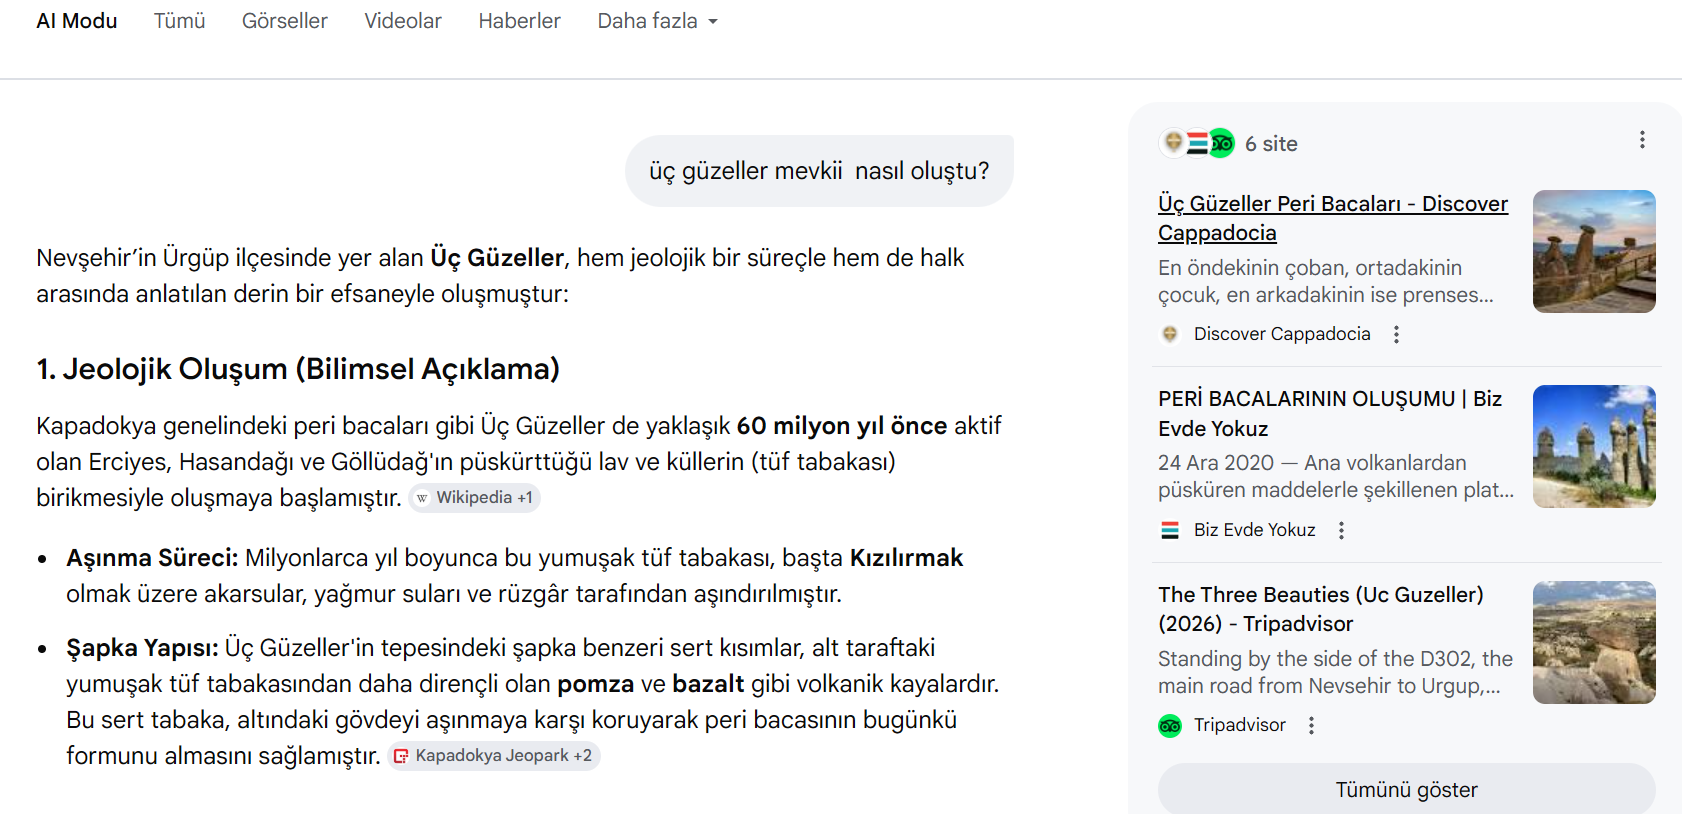
Task: Open The Three Beauties Tripadvisor result
Action: [x=1320, y=609]
